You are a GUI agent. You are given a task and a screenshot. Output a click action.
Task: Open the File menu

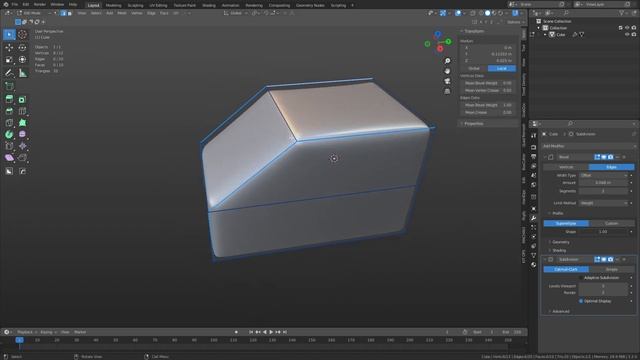[15, 4]
